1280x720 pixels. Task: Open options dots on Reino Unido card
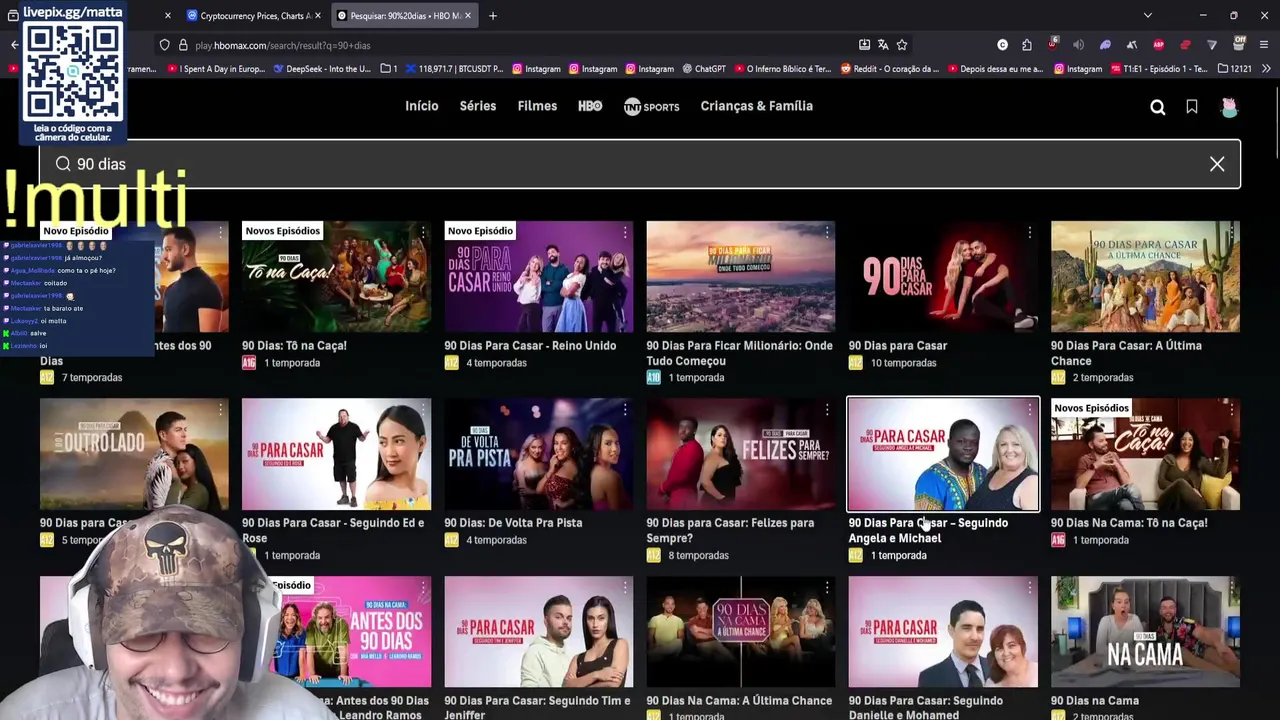[625, 232]
